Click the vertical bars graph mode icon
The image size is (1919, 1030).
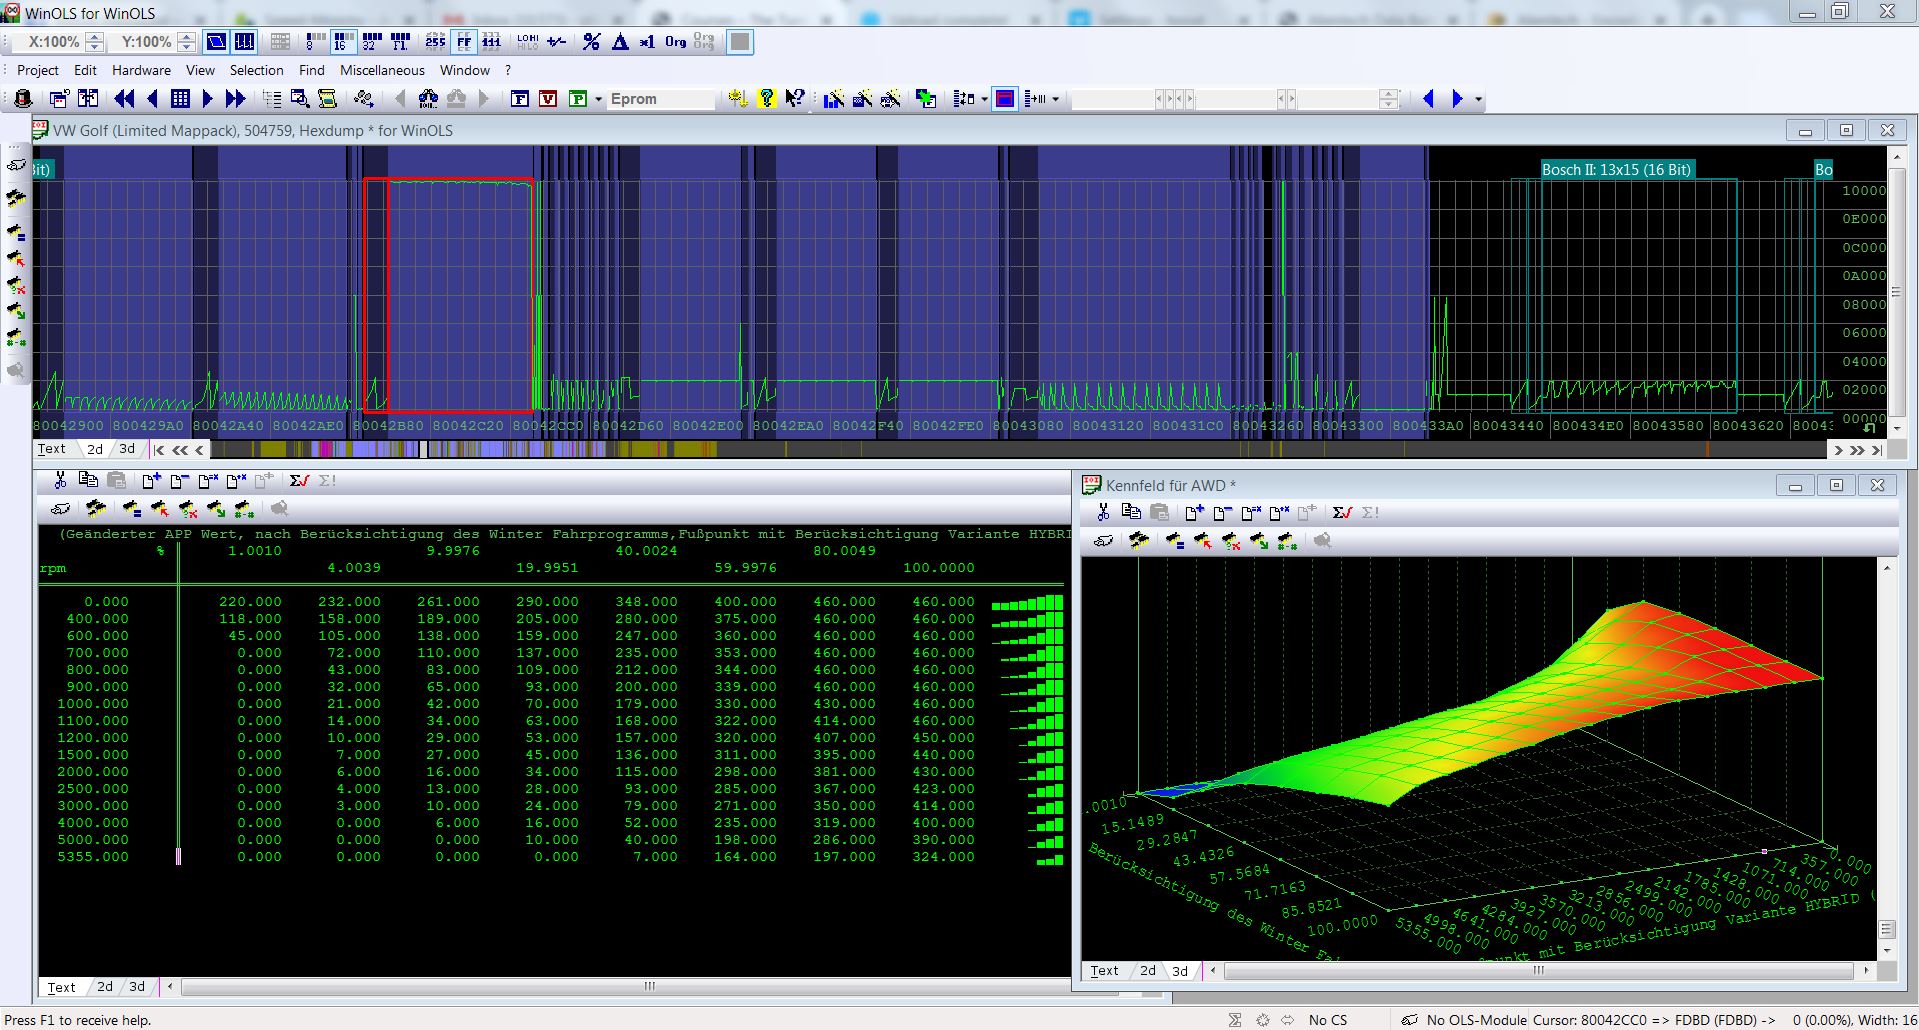click(x=244, y=42)
